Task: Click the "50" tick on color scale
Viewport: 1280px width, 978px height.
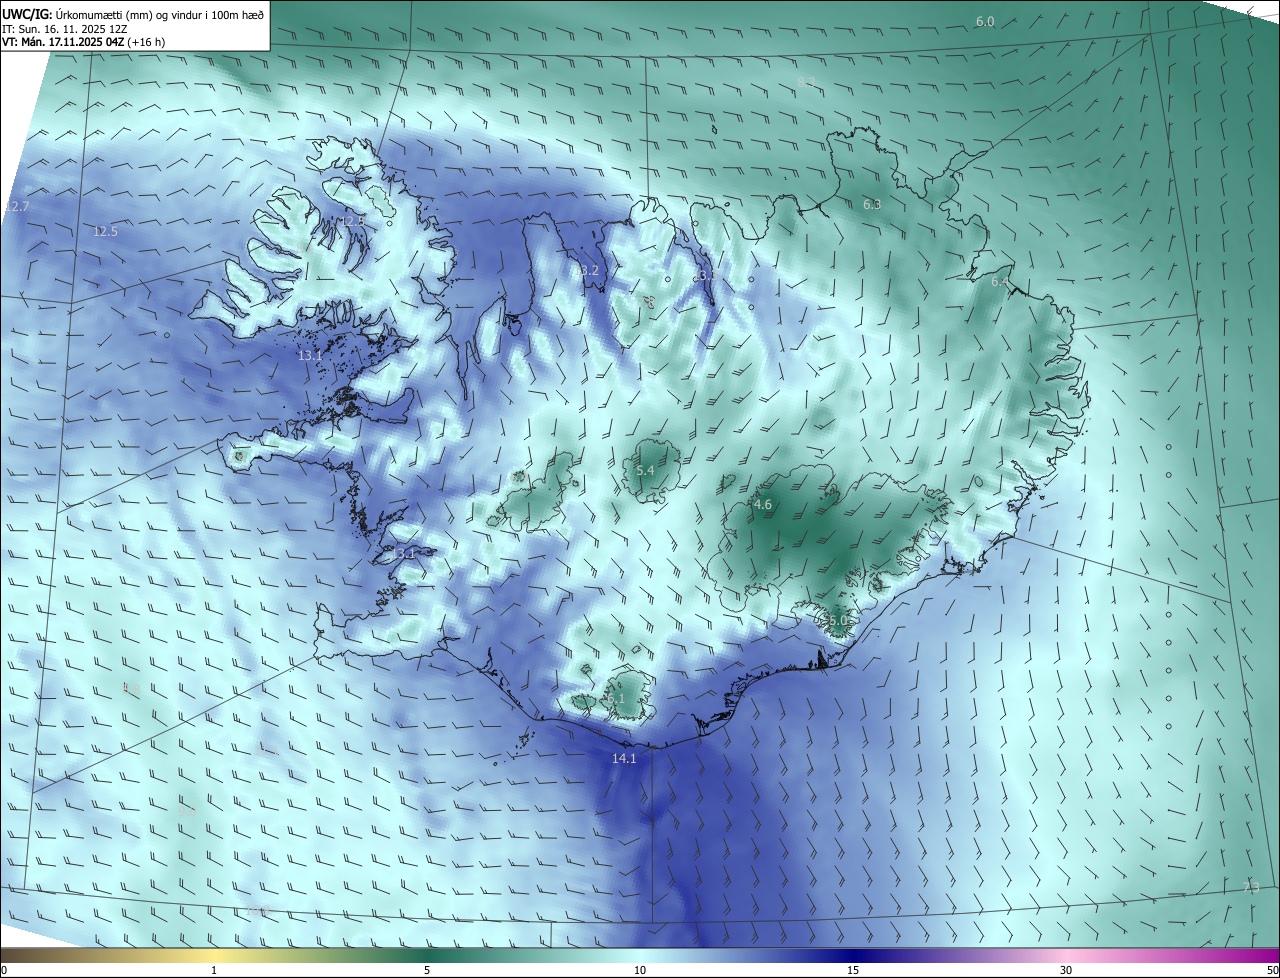Action: click(x=1271, y=970)
